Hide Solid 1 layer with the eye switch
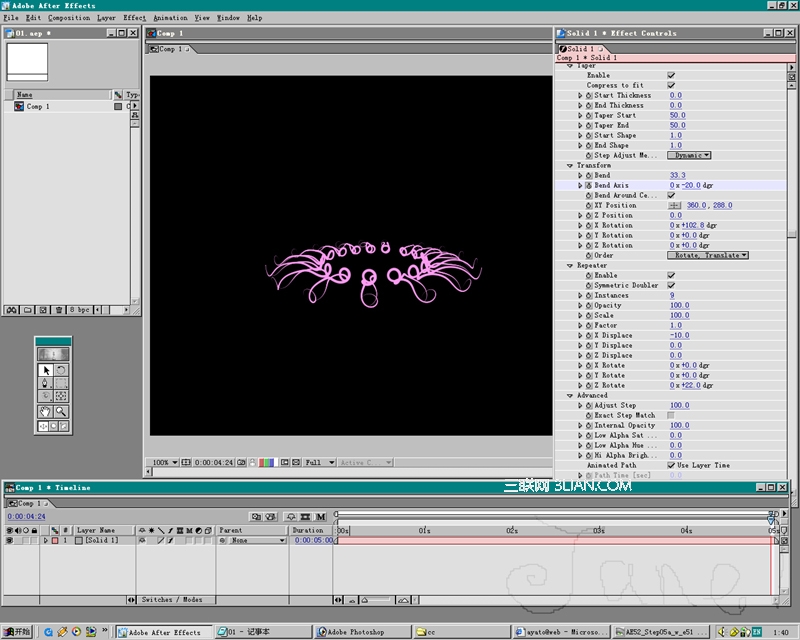This screenshot has height=640, width=800. (x=9, y=540)
